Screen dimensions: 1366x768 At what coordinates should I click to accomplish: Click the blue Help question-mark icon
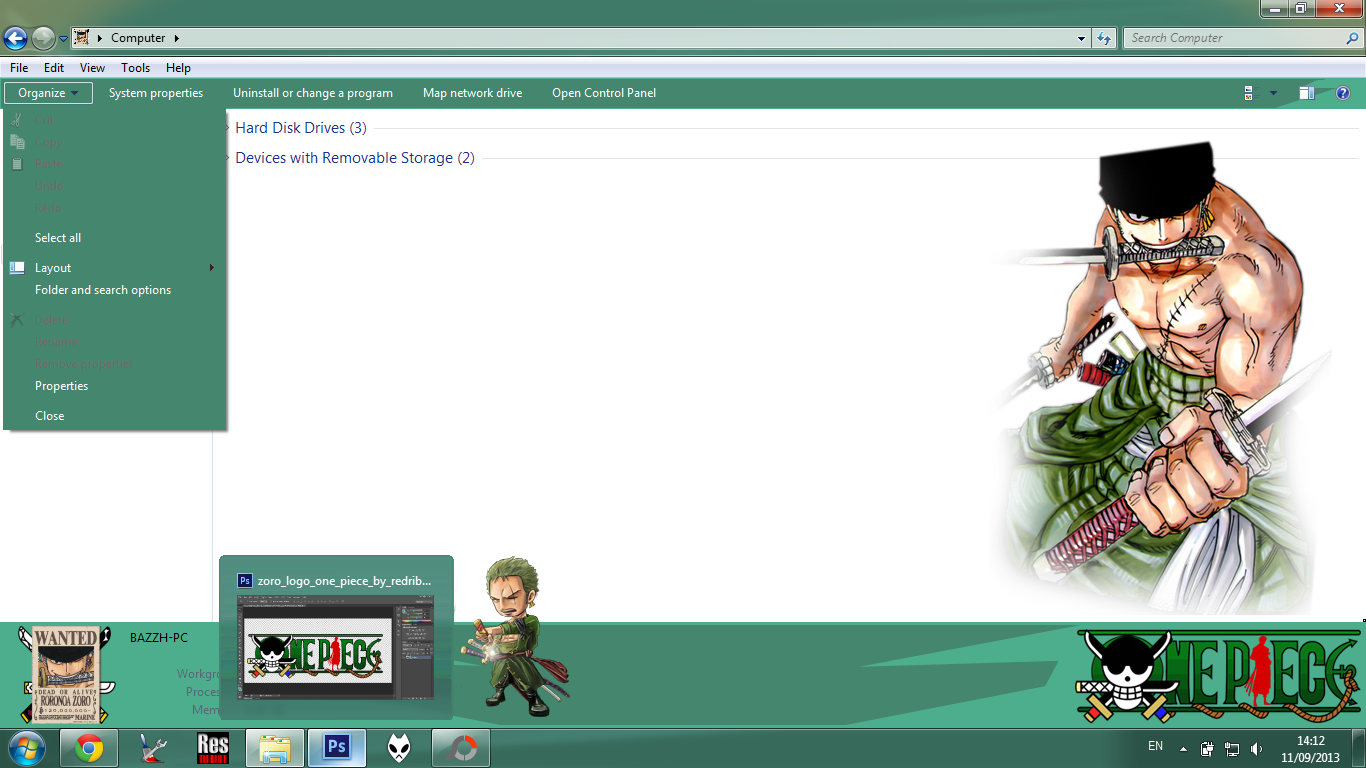coord(1343,93)
